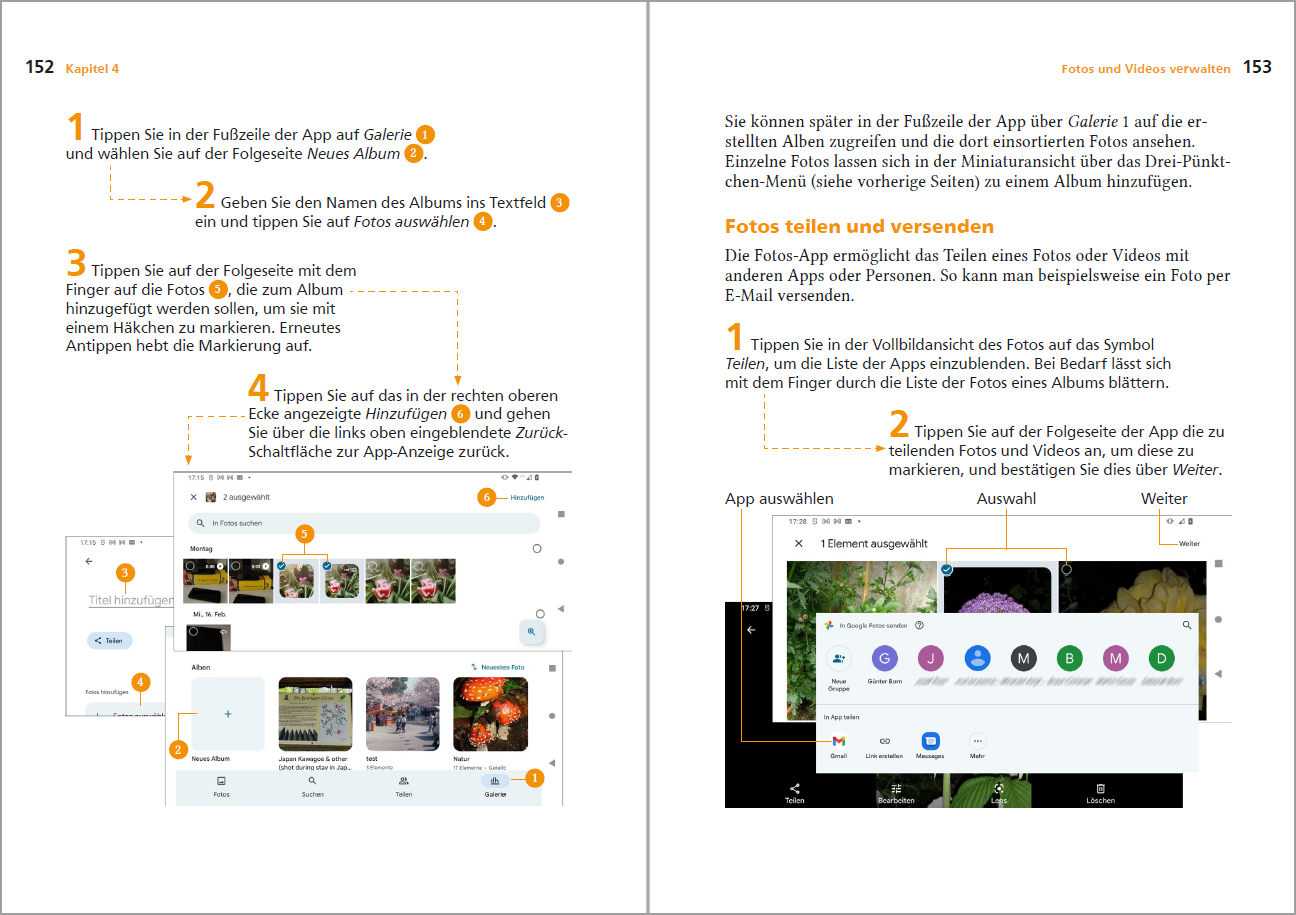Select the yellow flower photo's empty circle

tap(1066, 568)
